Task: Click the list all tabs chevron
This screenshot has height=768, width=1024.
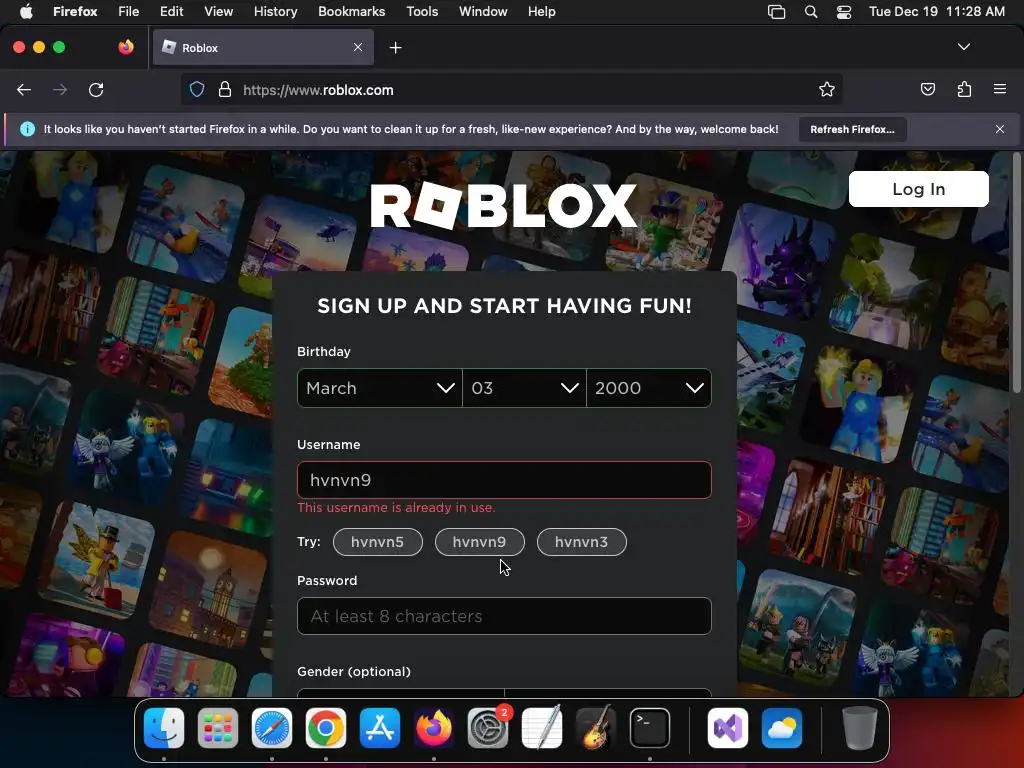Action: click(x=964, y=47)
